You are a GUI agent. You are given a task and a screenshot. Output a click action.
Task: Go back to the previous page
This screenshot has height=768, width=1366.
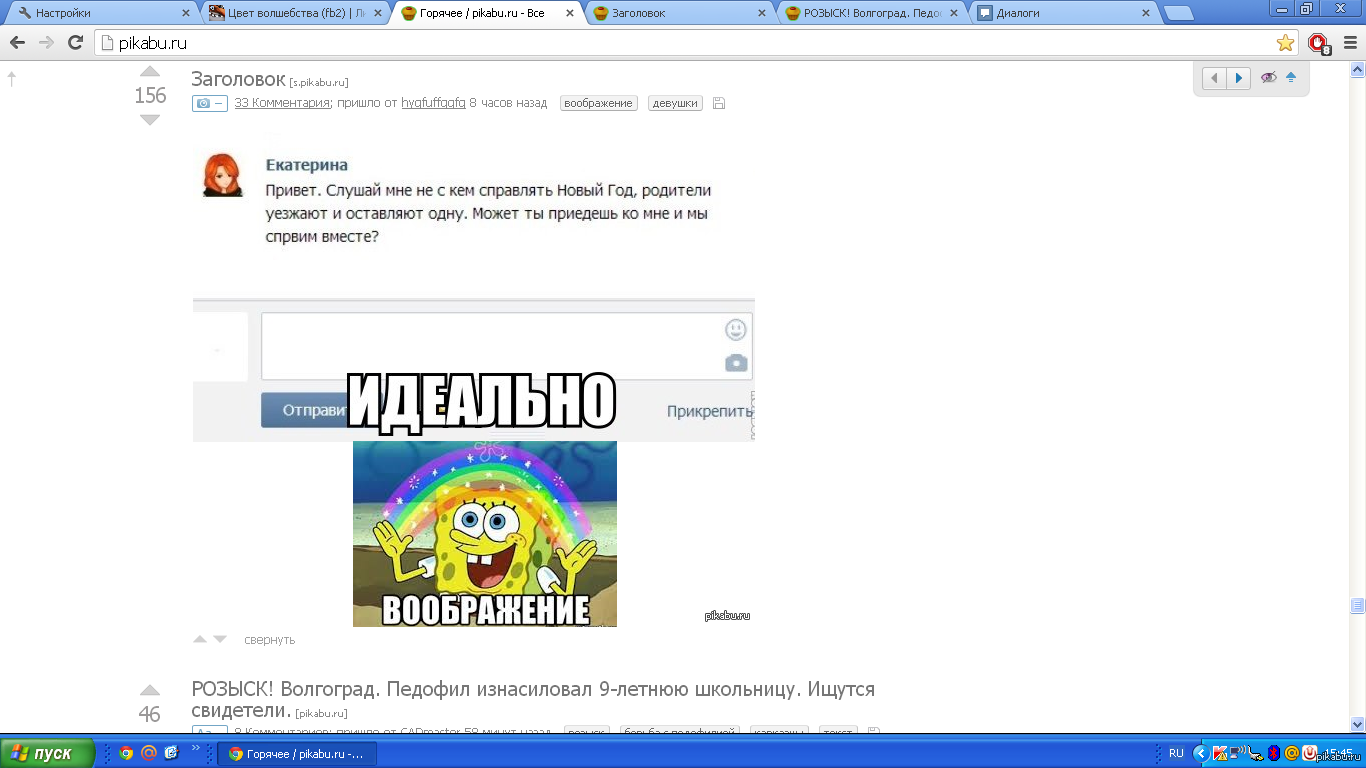pyautogui.click(x=17, y=43)
